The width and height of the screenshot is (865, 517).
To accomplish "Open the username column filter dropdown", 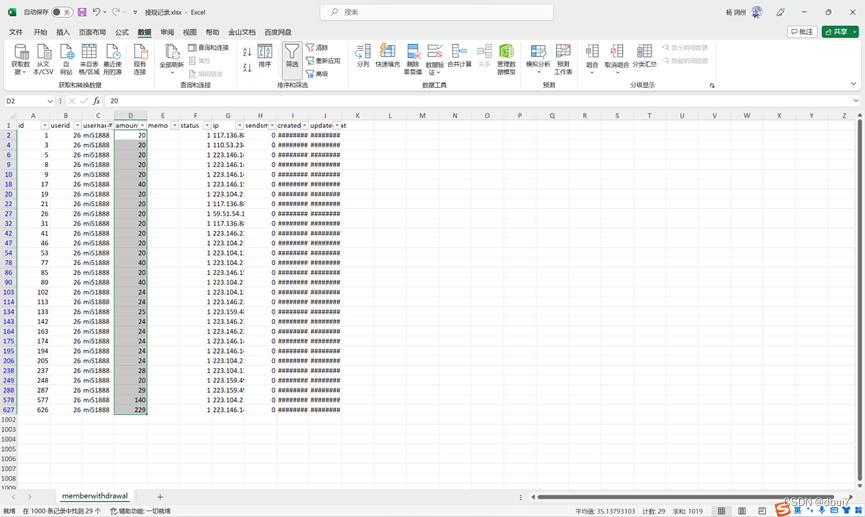I will [110, 125].
